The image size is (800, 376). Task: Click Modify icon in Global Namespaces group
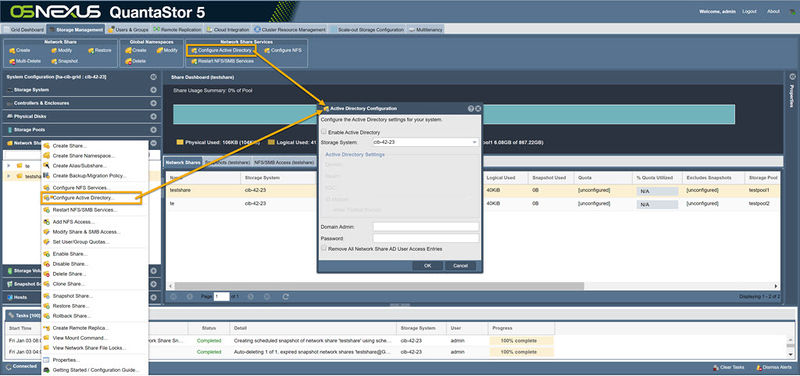[x=160, y=51]
